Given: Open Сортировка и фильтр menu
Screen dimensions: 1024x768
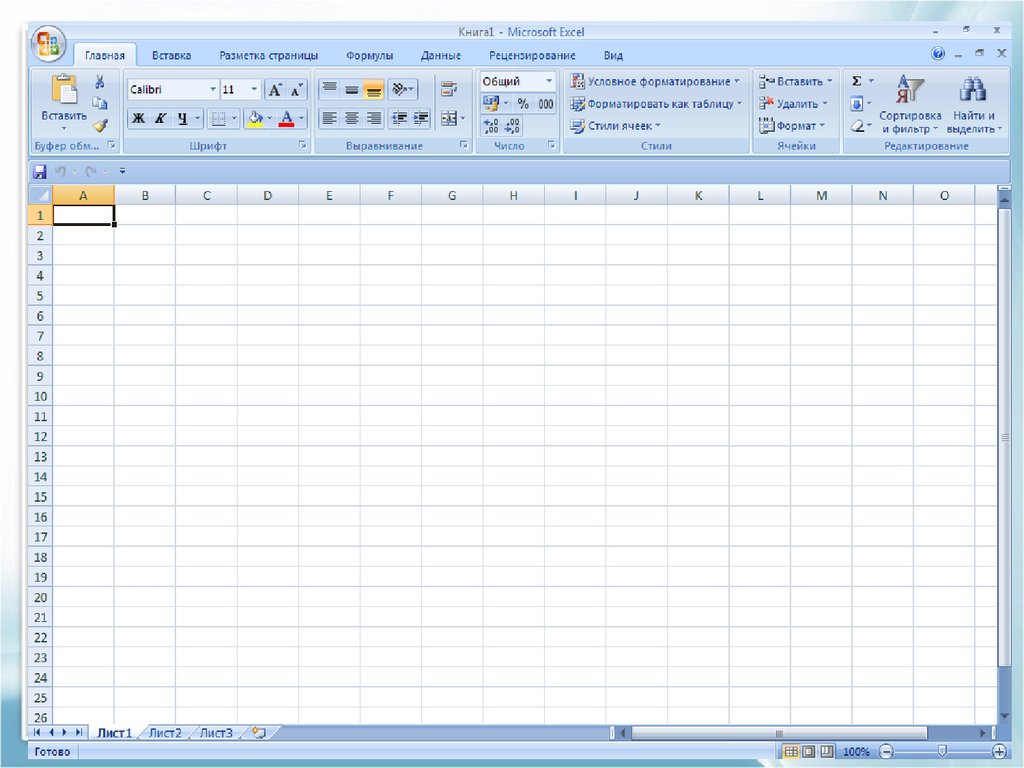Looking at the screenshot, I should [910, 104].
